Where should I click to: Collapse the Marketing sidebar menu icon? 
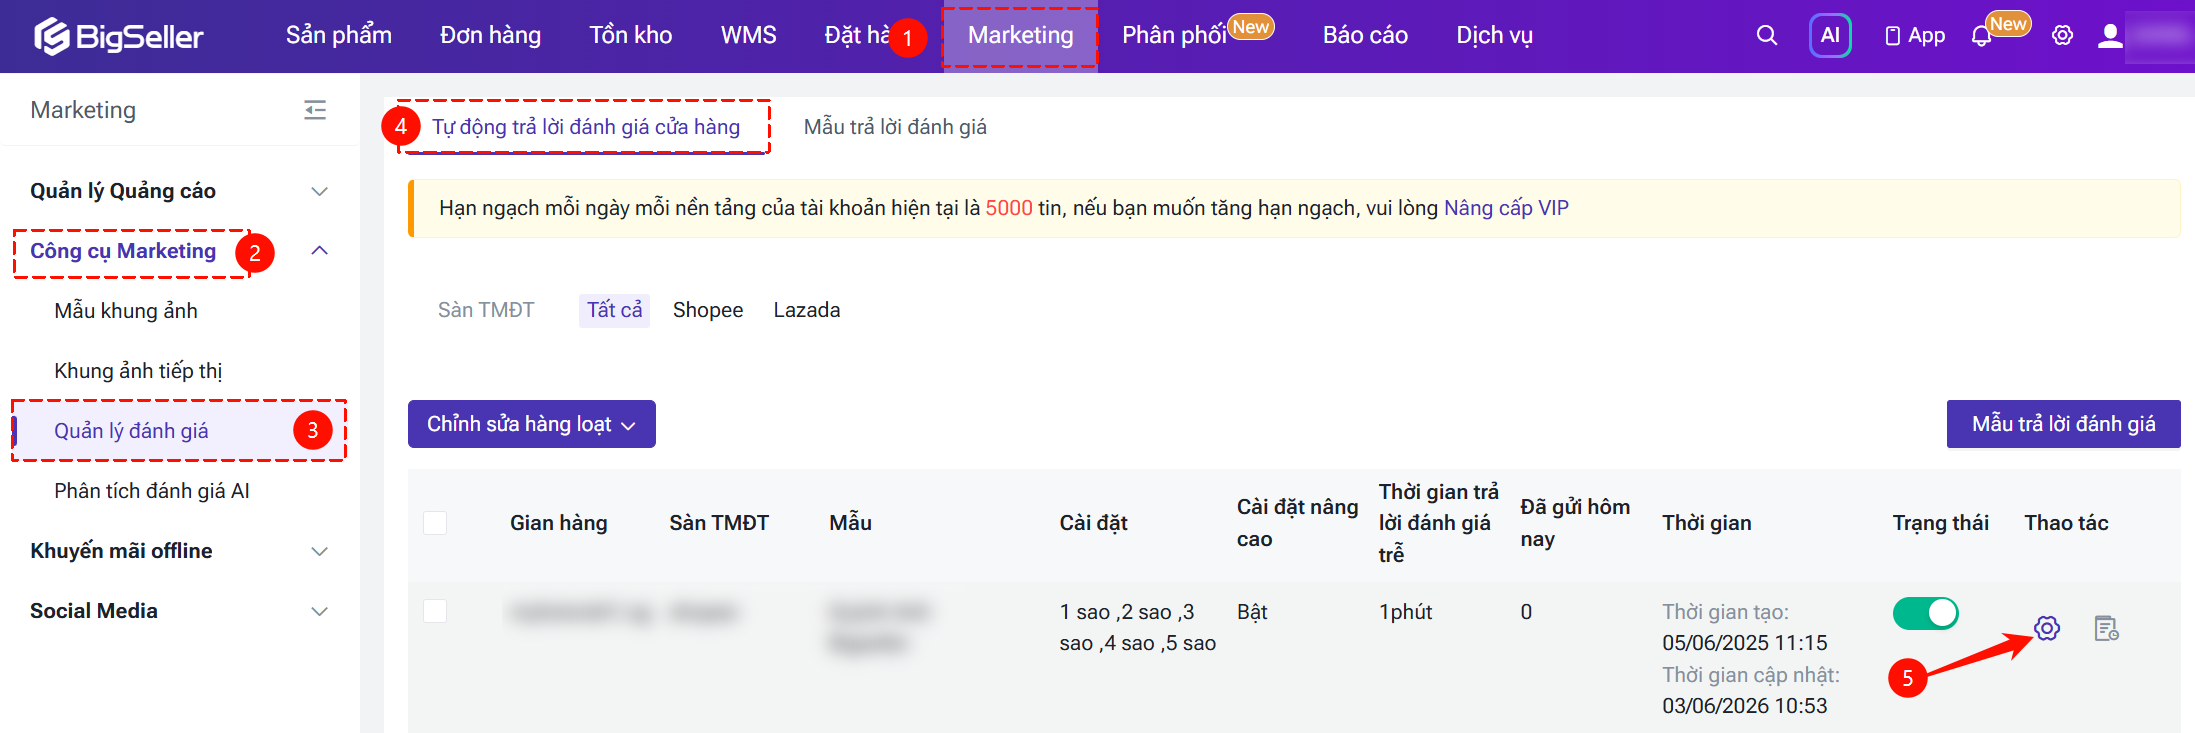pos(315,110)
